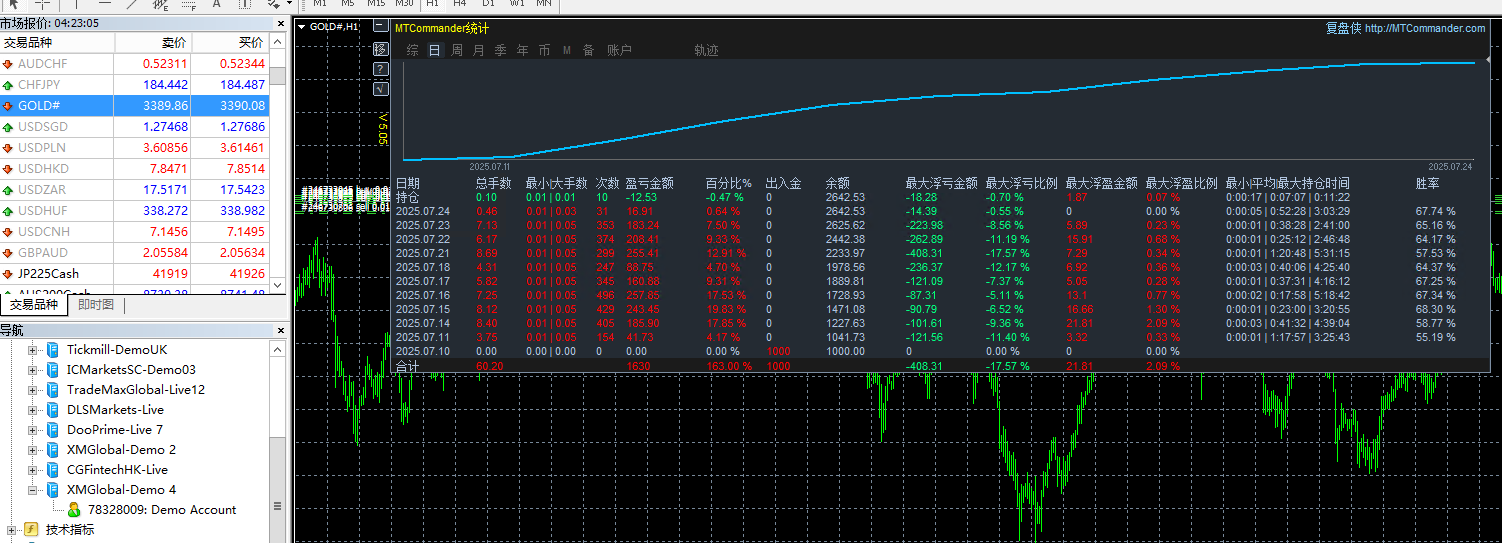Click the up arrow icon beside CHFJPY
The height and width of the screenshot is (543, 1502).
[x=8, y=85]
